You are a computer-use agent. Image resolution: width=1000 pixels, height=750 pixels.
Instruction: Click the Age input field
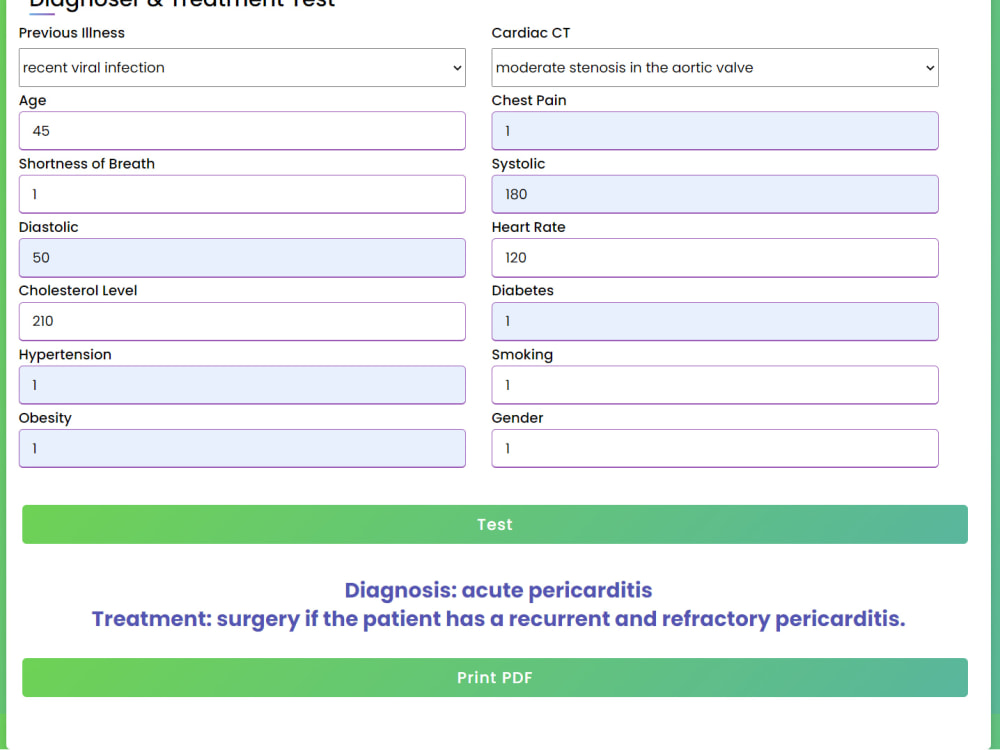tap(242, 131)
